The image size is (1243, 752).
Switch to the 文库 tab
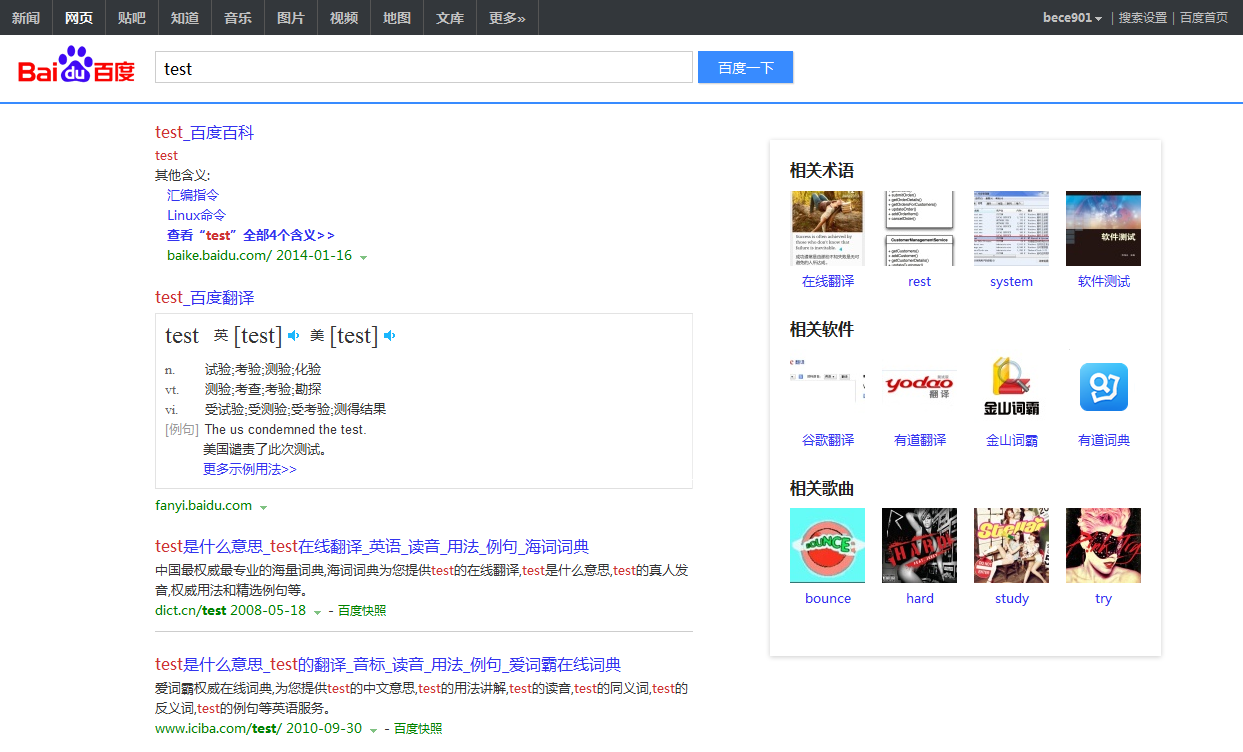[450, 17]
